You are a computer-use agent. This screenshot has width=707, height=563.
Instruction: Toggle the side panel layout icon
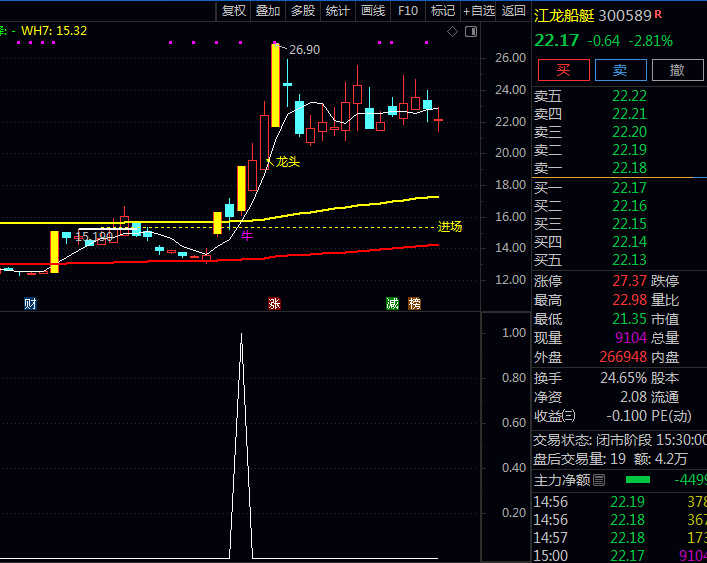pyautogui.click(x=471, y=32)
